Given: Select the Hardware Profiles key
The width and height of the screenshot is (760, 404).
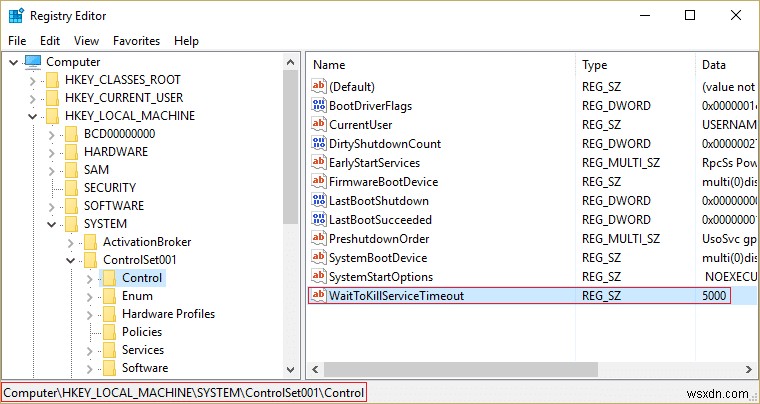Looking at the screenshot, I should pos(168,313).
